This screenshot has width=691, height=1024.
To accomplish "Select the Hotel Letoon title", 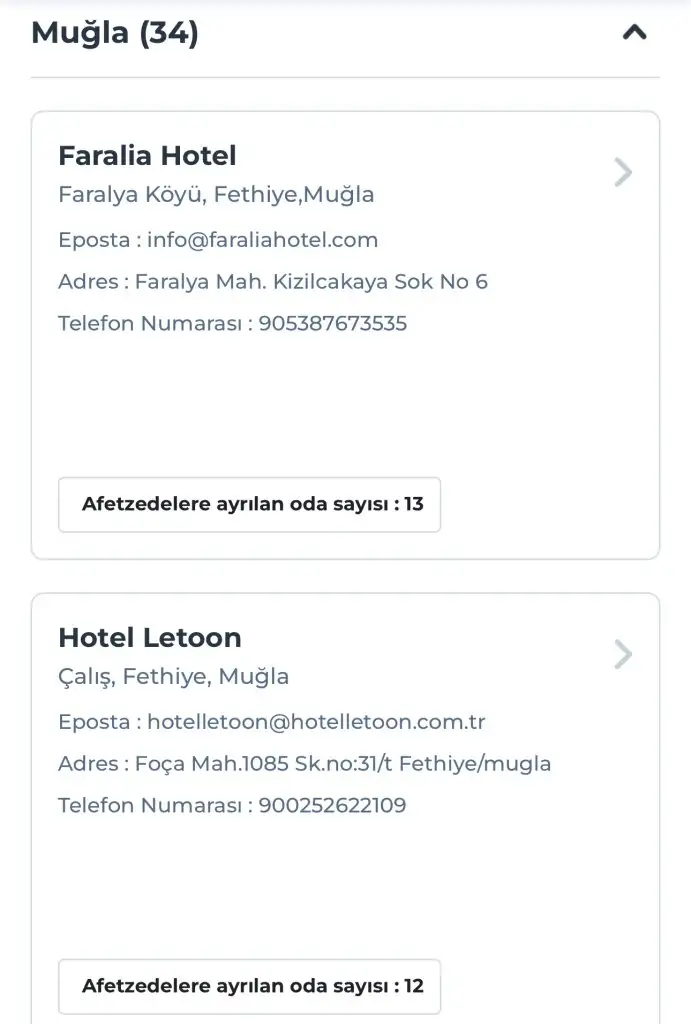I will (150, 638).
